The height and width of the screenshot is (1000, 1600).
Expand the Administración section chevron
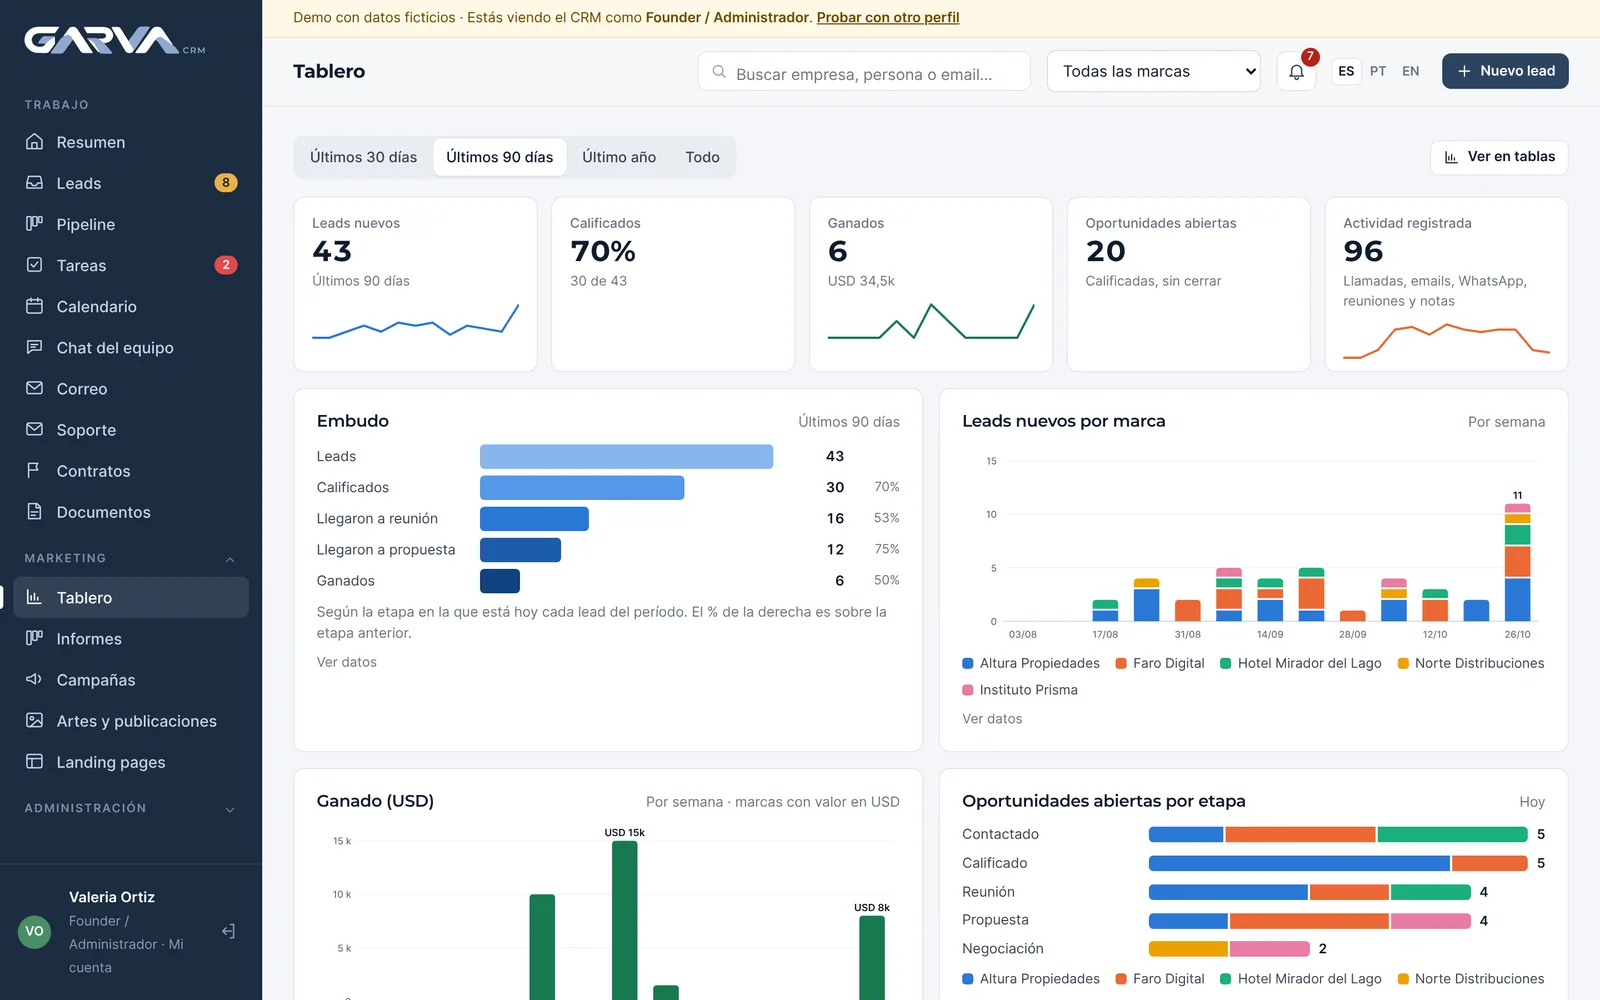pos(230,809)
